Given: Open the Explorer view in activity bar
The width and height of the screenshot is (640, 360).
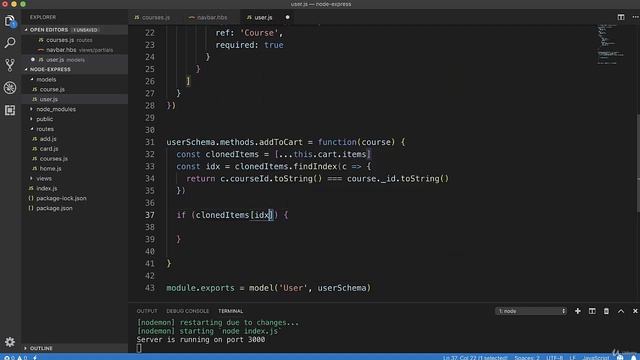Looking at the screenshot, I should coord(10,21).
